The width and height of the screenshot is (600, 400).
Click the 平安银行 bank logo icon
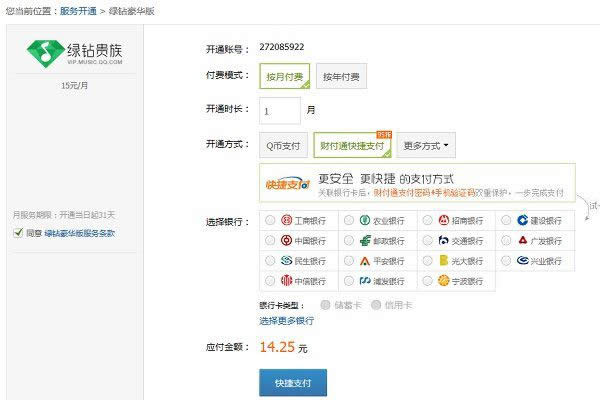point(365,261)
